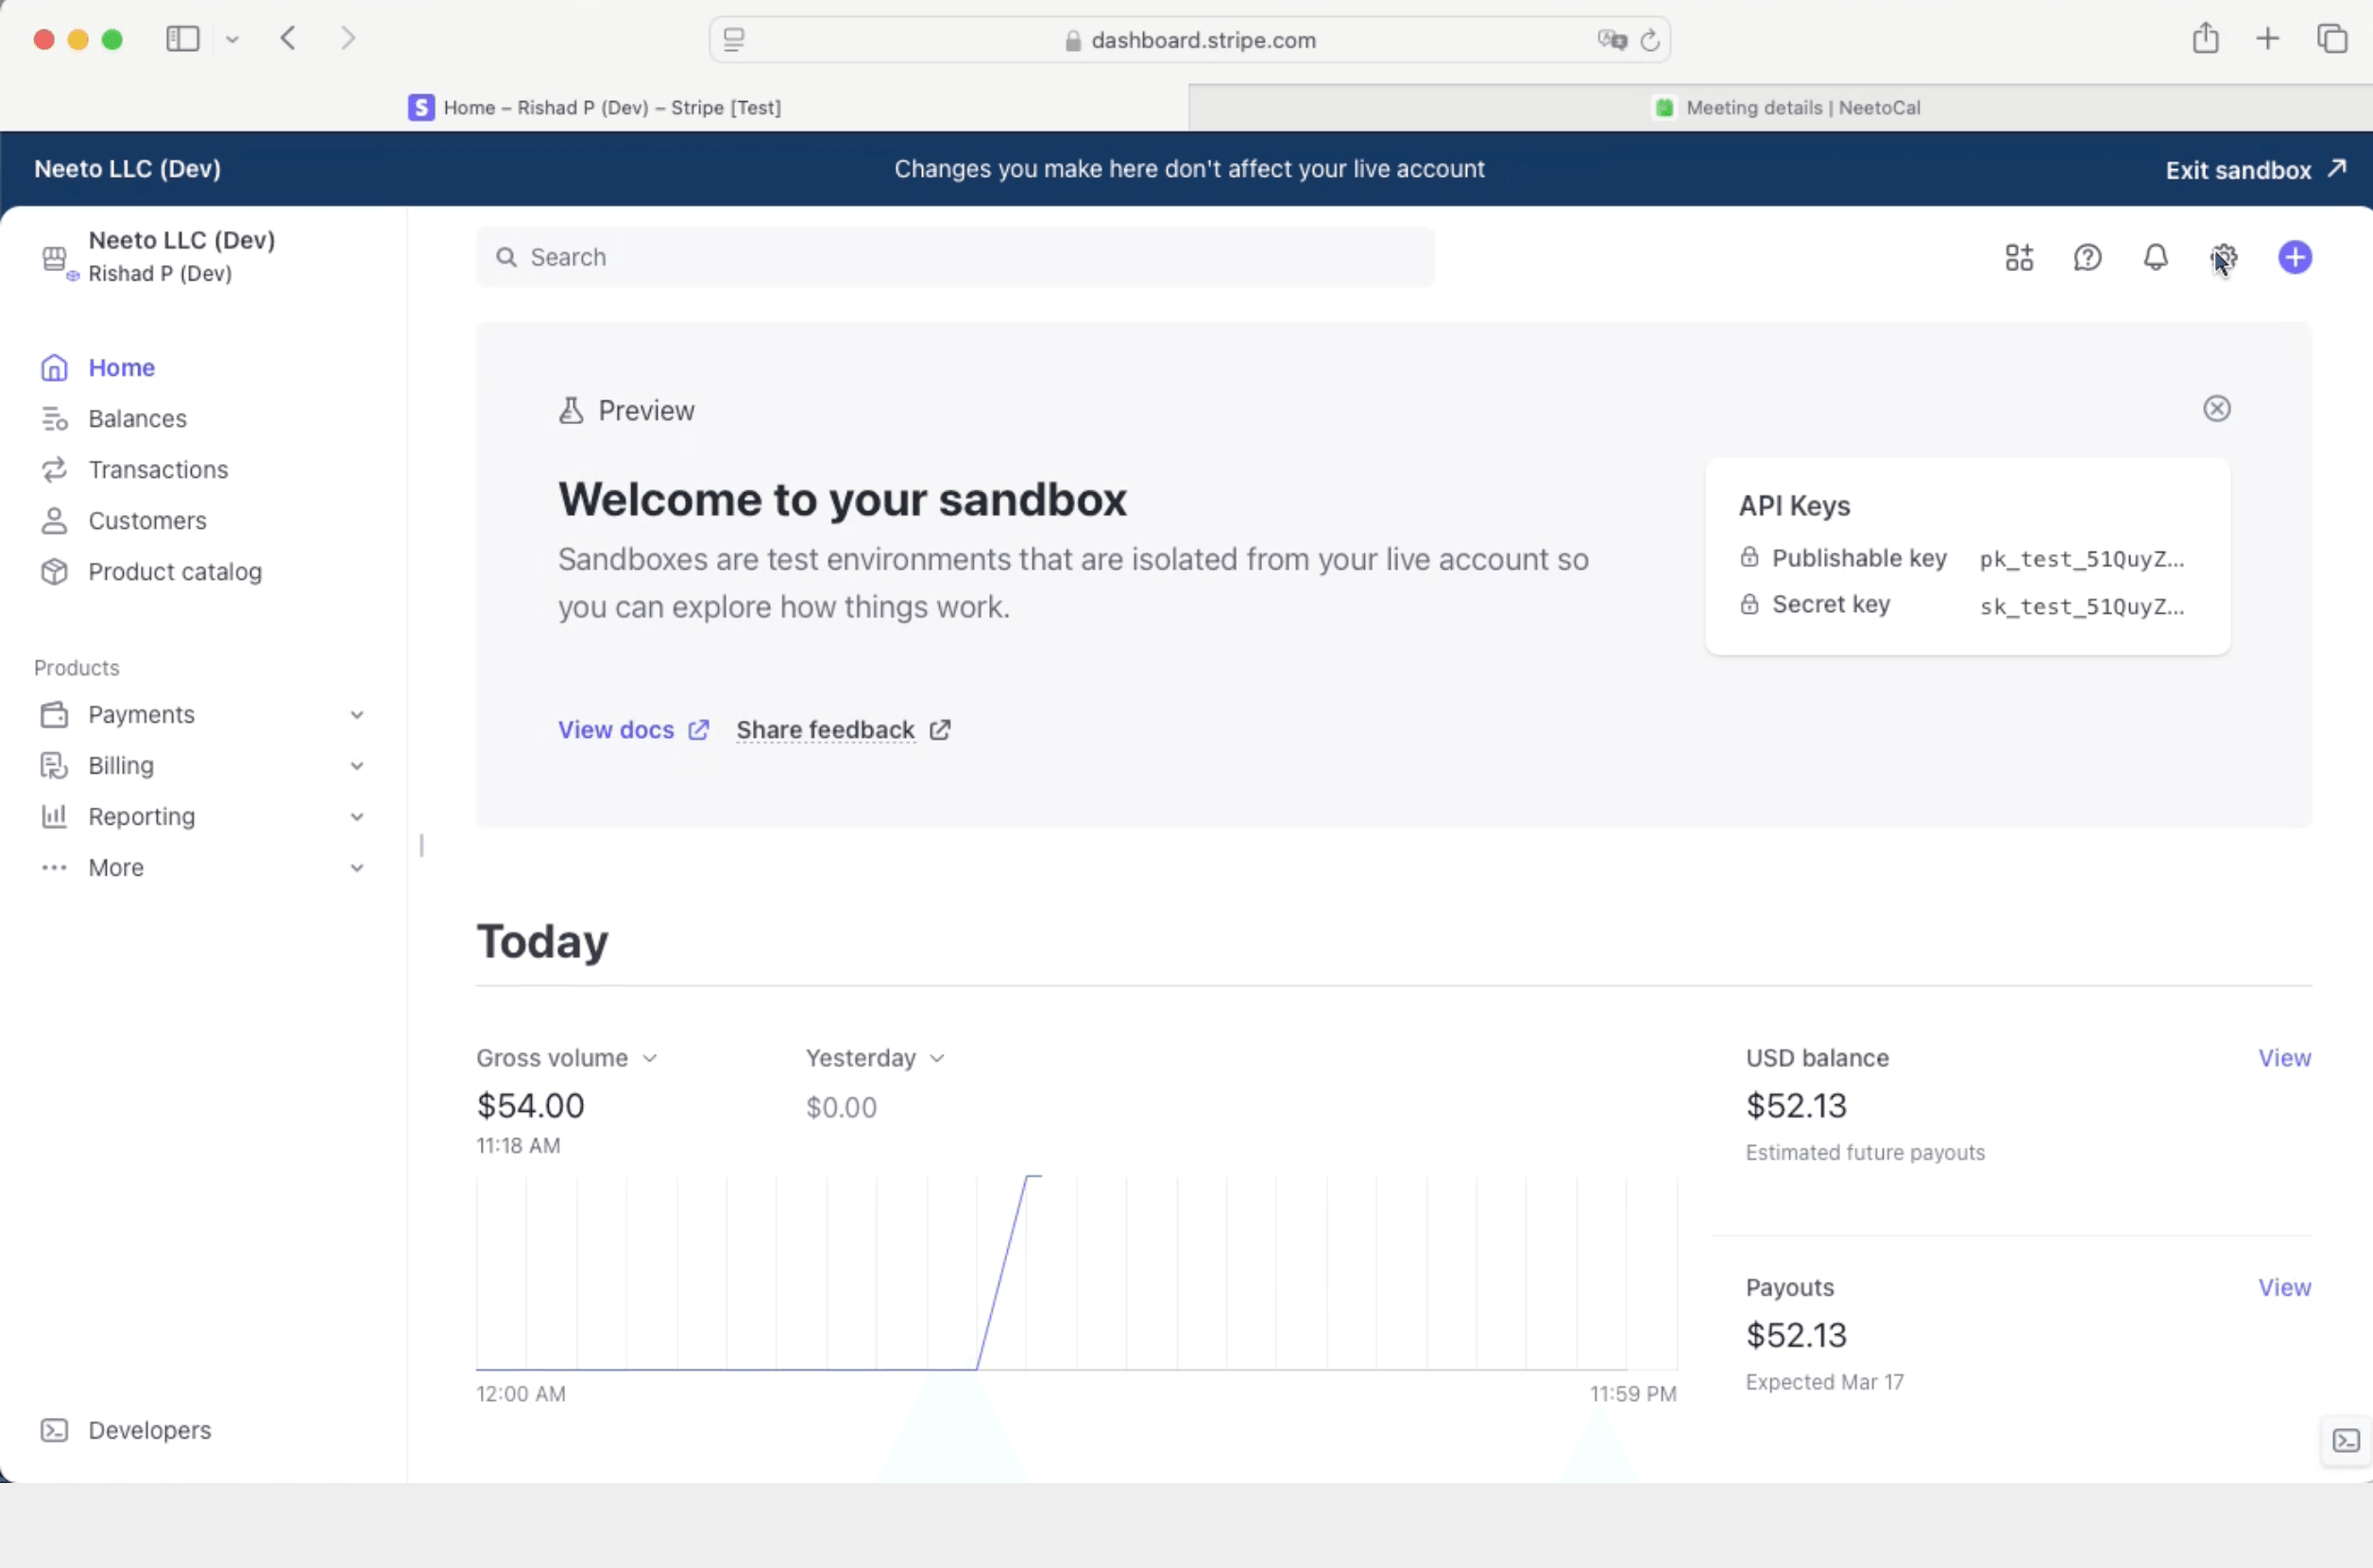Open Safari sidebar options chevron
Screen dimensions: 2373x1568
point(232,40)
